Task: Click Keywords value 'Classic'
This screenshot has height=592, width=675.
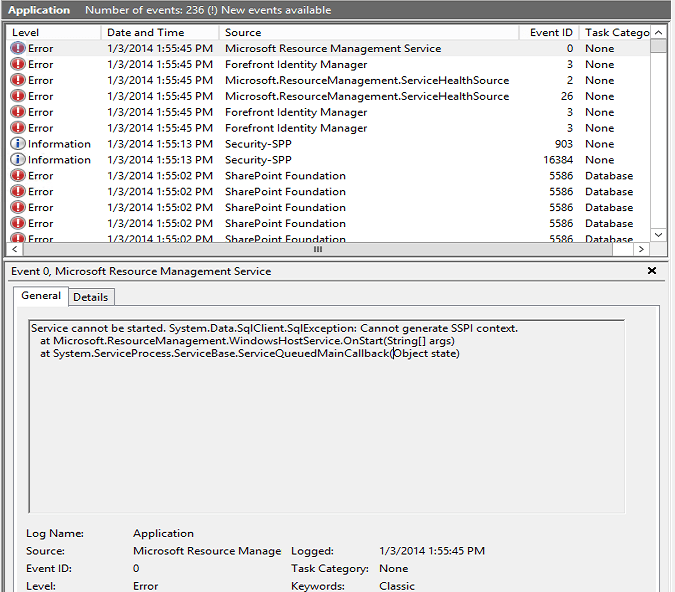Action: (x=397, y=586)
